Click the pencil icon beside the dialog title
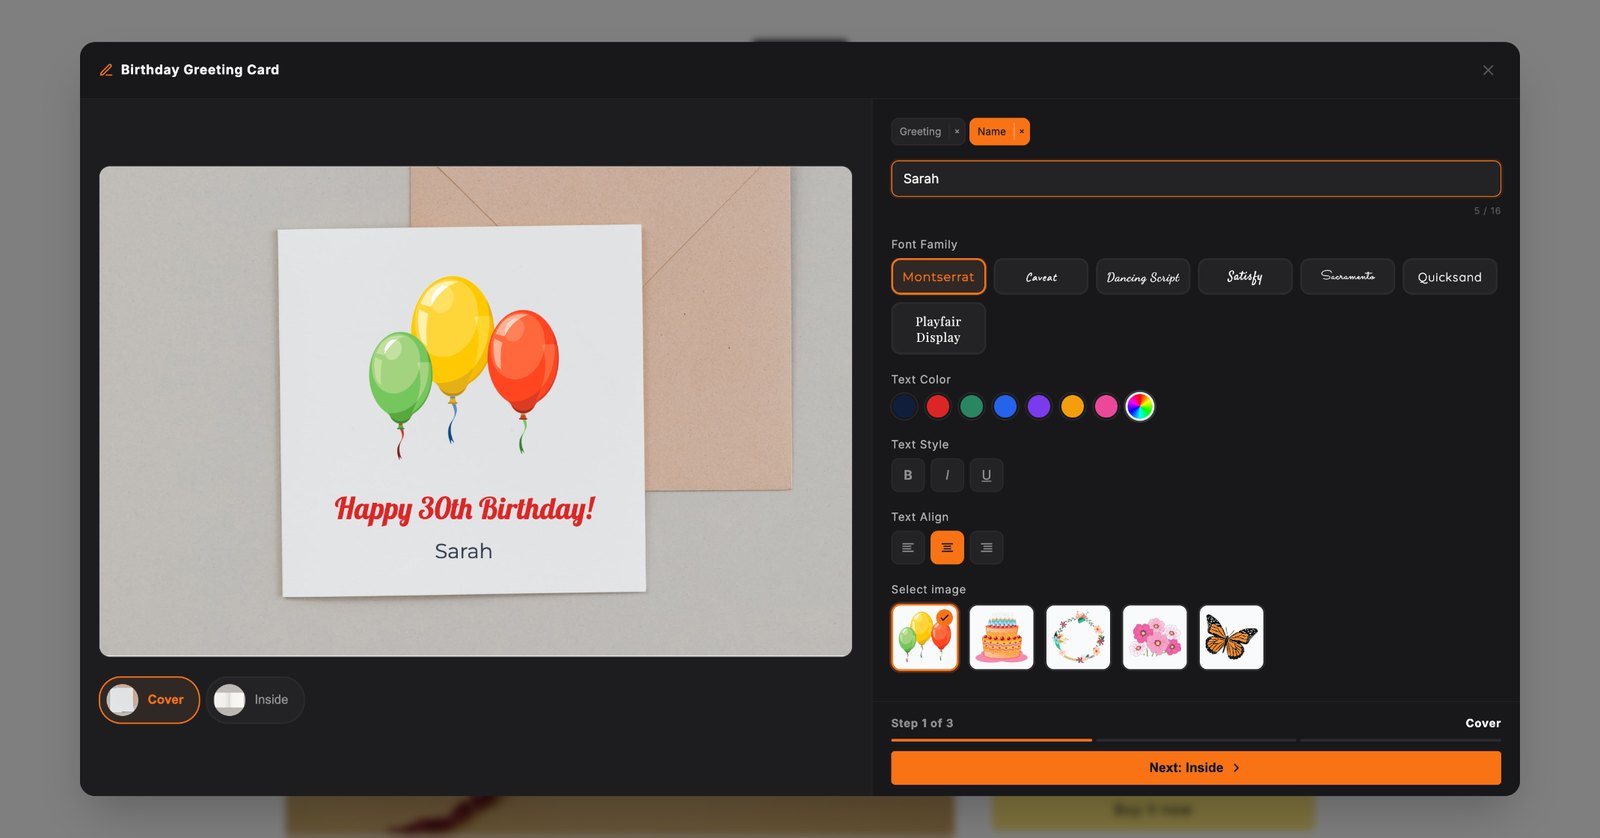Viewport: 1600px width, 838px height. pyautogui.click(x=106, y=70)
